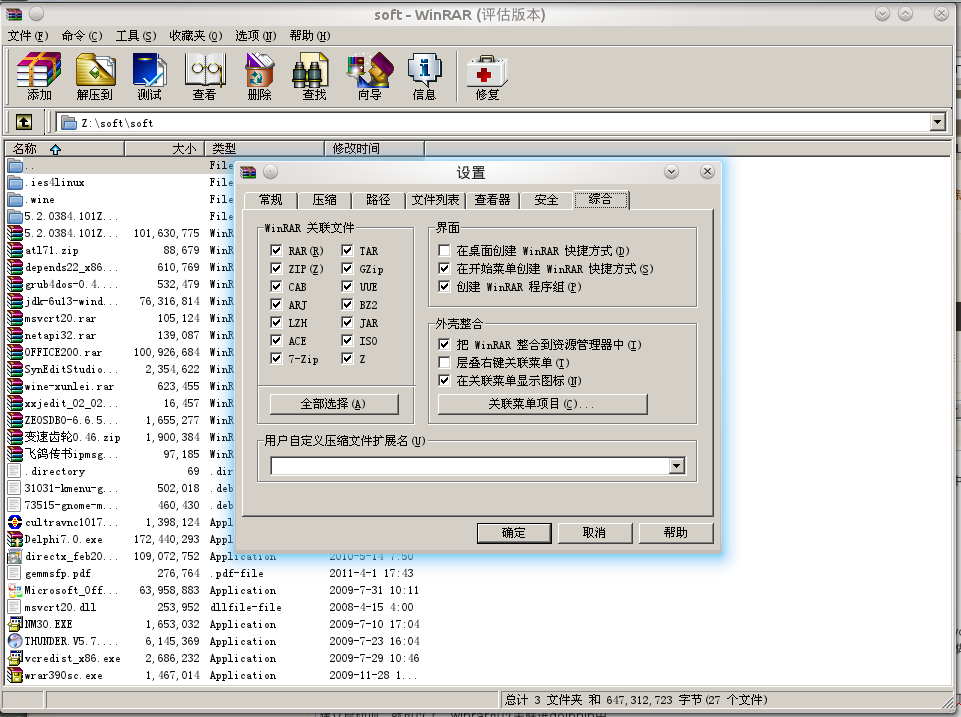The image size is (961, 717).
Task: Select the vcredist_x86.exe file icon
Action: tap(15, 658)
